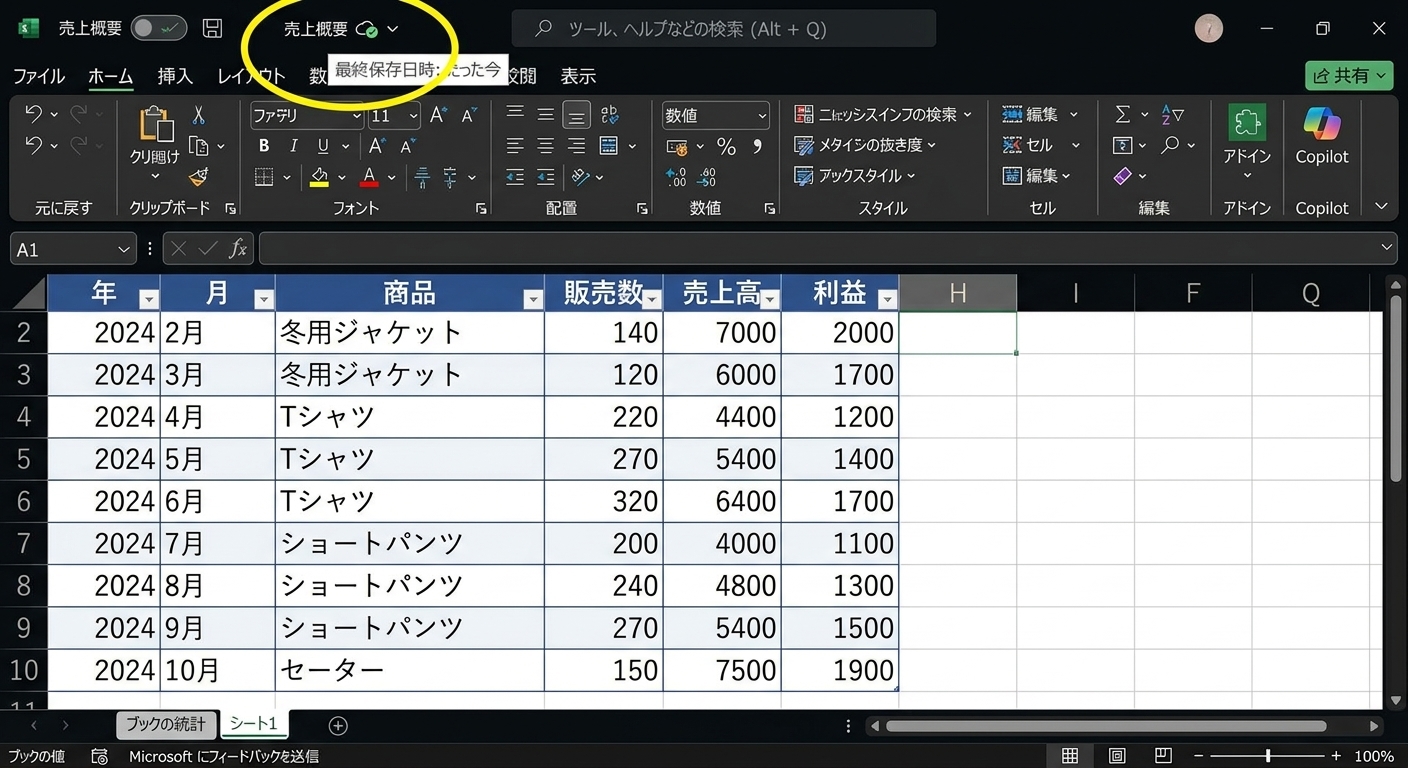
Task: Open the font size 11 dropdown
Action: tap(414, 116)
